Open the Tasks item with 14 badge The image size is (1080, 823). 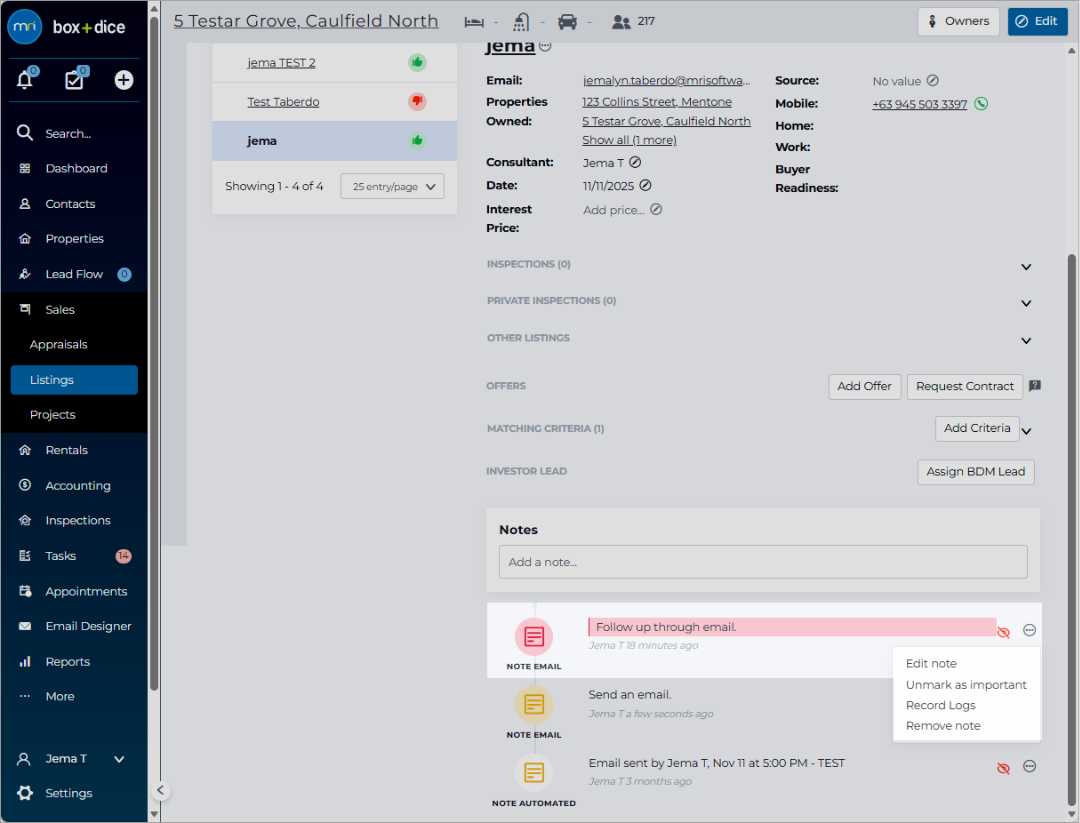click(74, 556)
